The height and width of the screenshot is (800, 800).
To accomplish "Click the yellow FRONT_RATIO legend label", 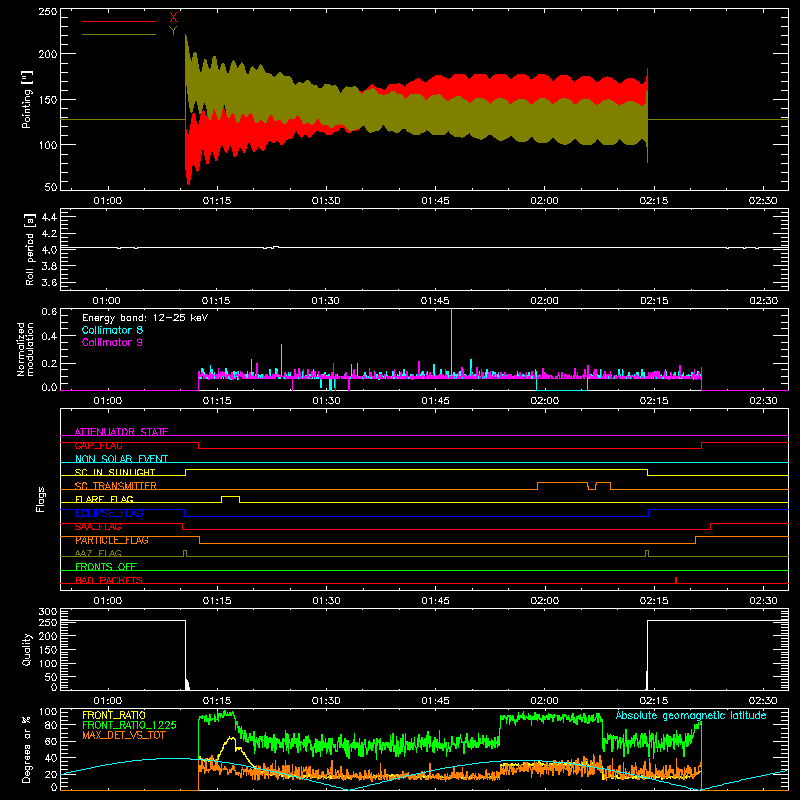I will click(114, 715).
